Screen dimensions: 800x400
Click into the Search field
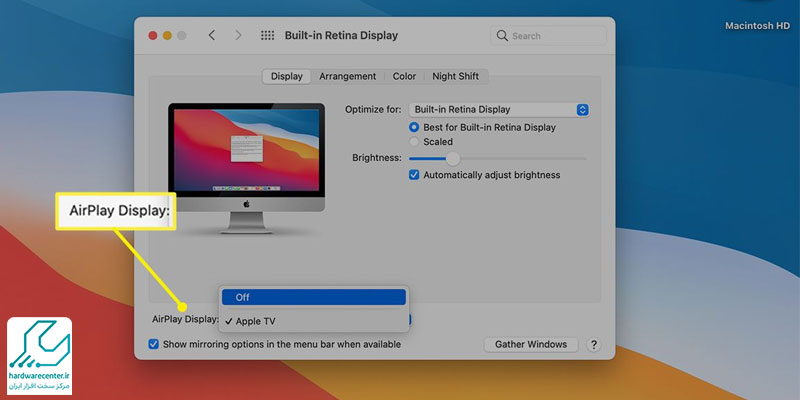(548, 36)
